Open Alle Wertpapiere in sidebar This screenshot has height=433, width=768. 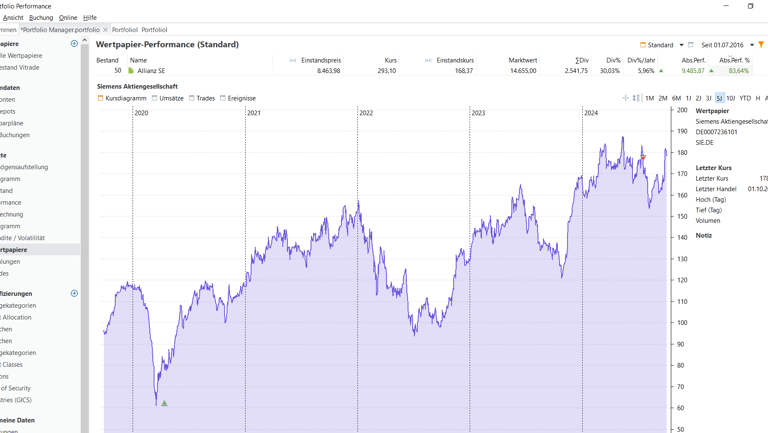click(21, 56)
